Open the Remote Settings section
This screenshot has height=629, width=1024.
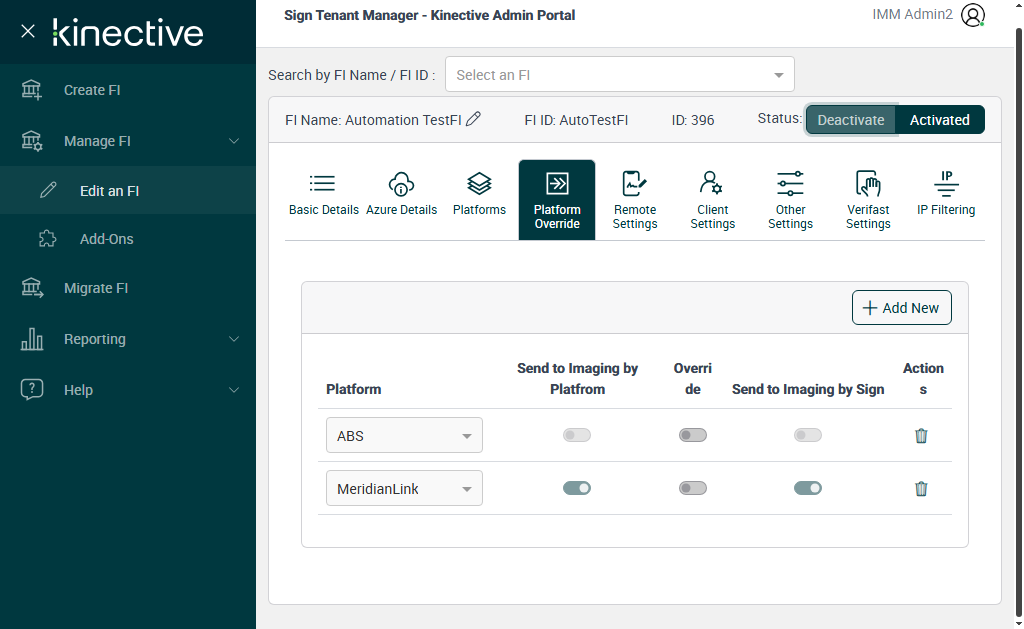[635, 200]
